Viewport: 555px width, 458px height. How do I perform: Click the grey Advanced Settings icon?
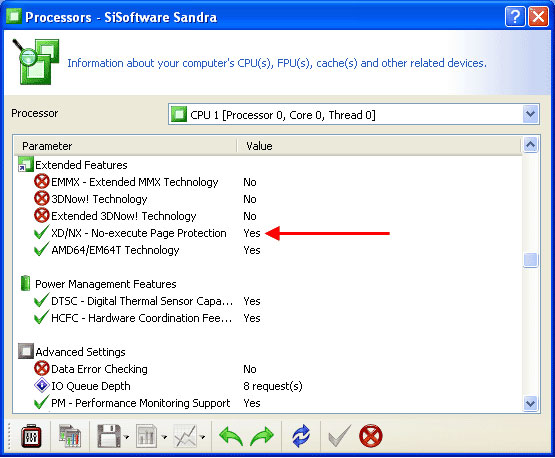(x=26, y=351)
